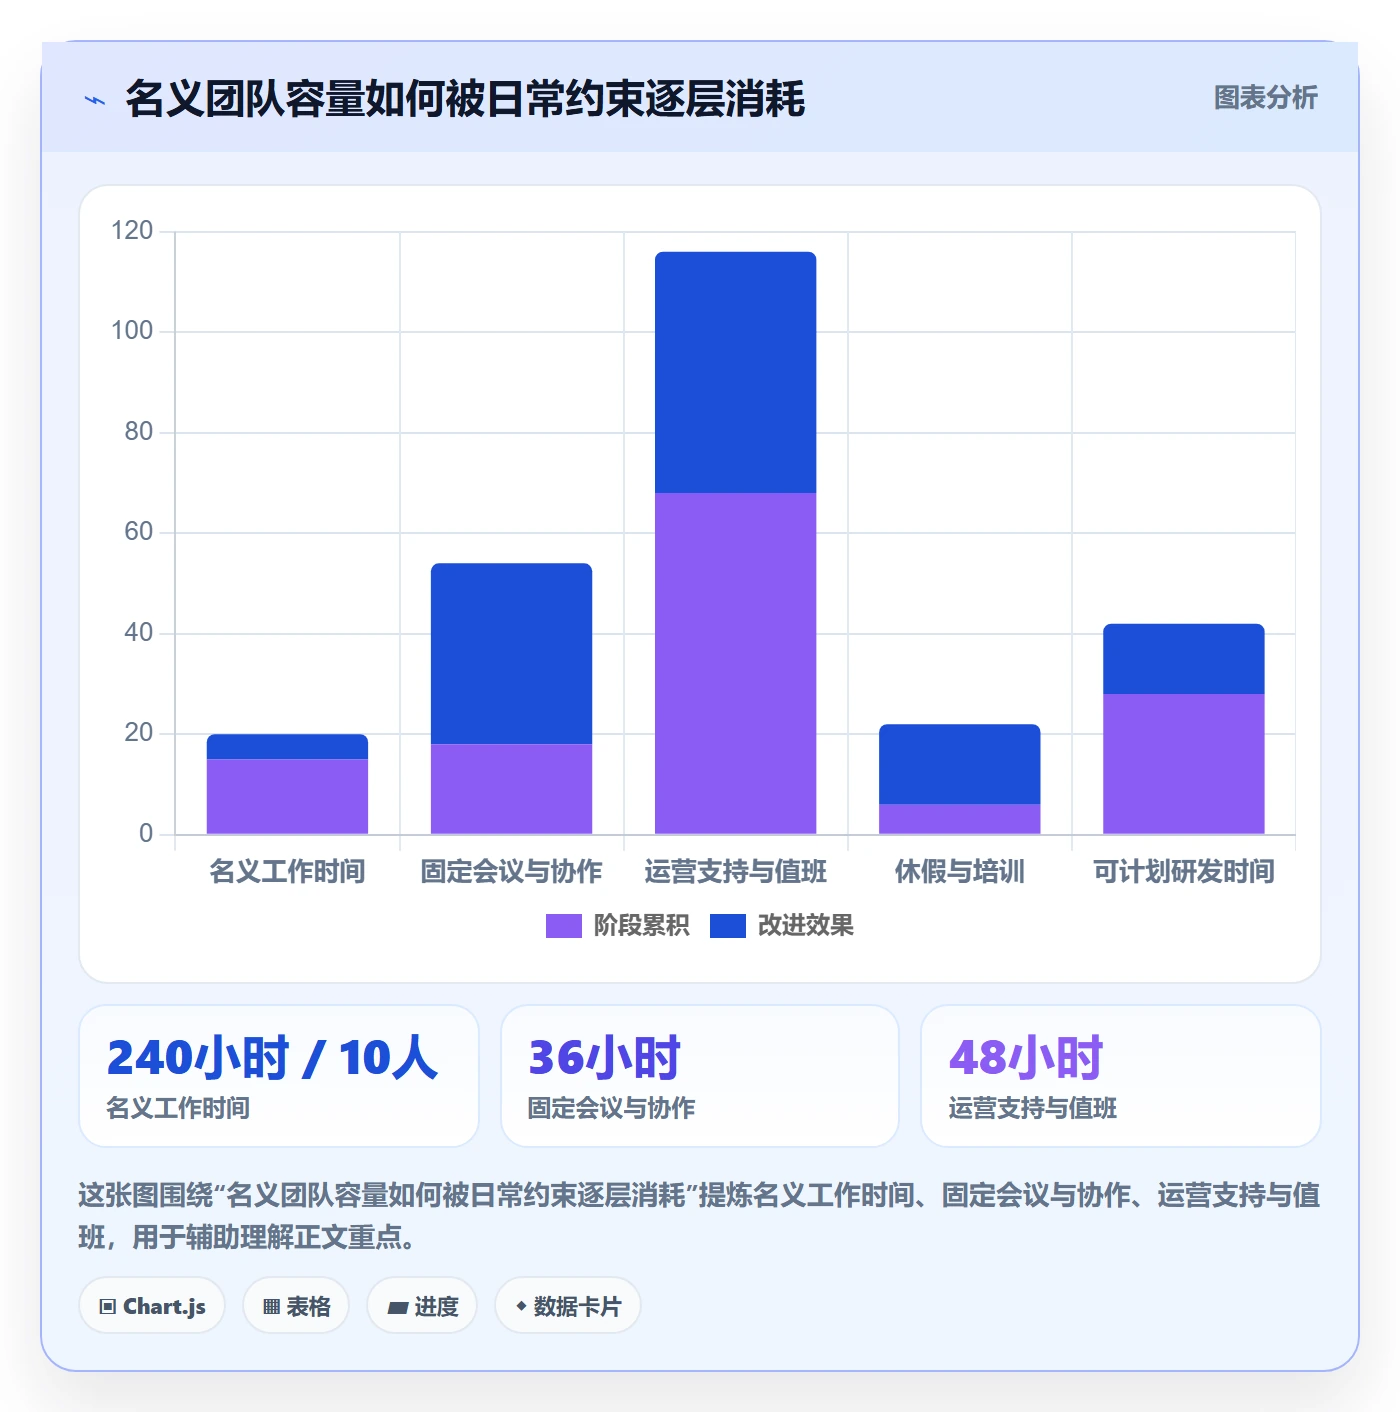Click the purple segment of 名义工作时间 bar
1400x1412 pixels.
(287, 797)
